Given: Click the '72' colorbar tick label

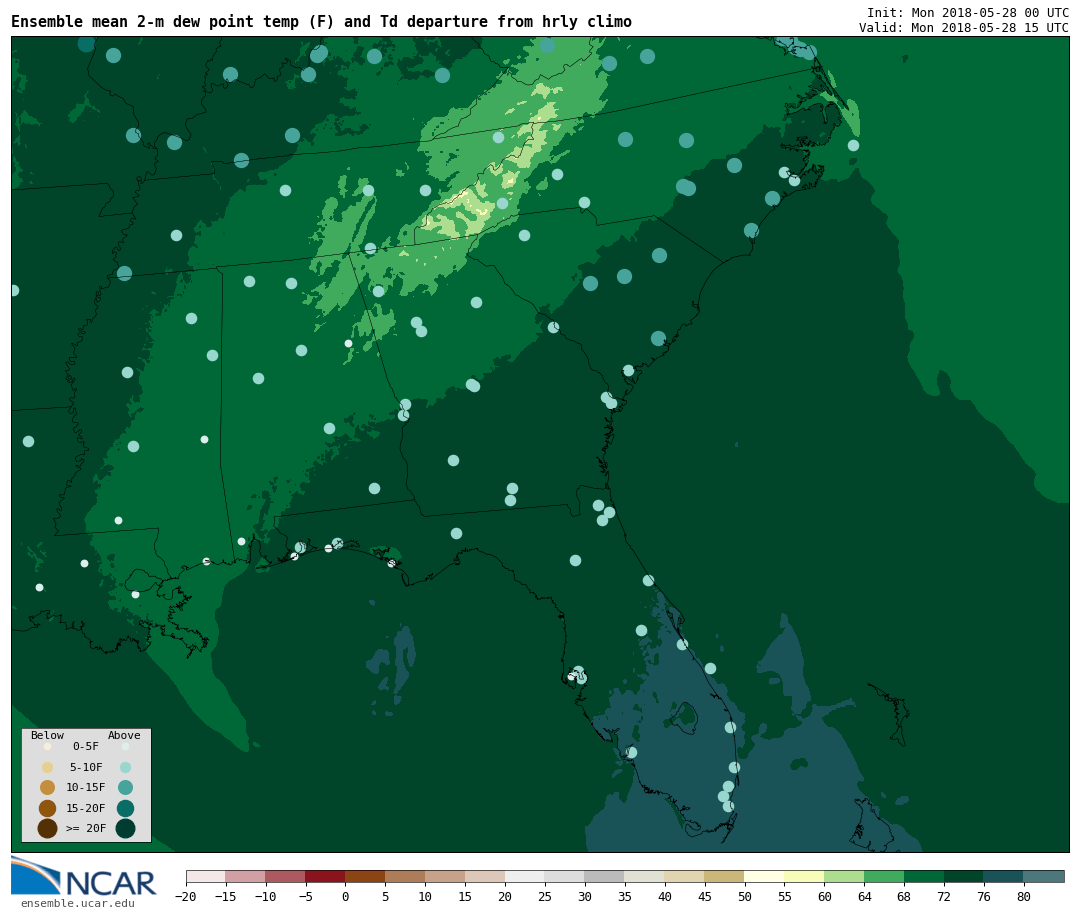Looking at the screenshot, I should (944, 896).
